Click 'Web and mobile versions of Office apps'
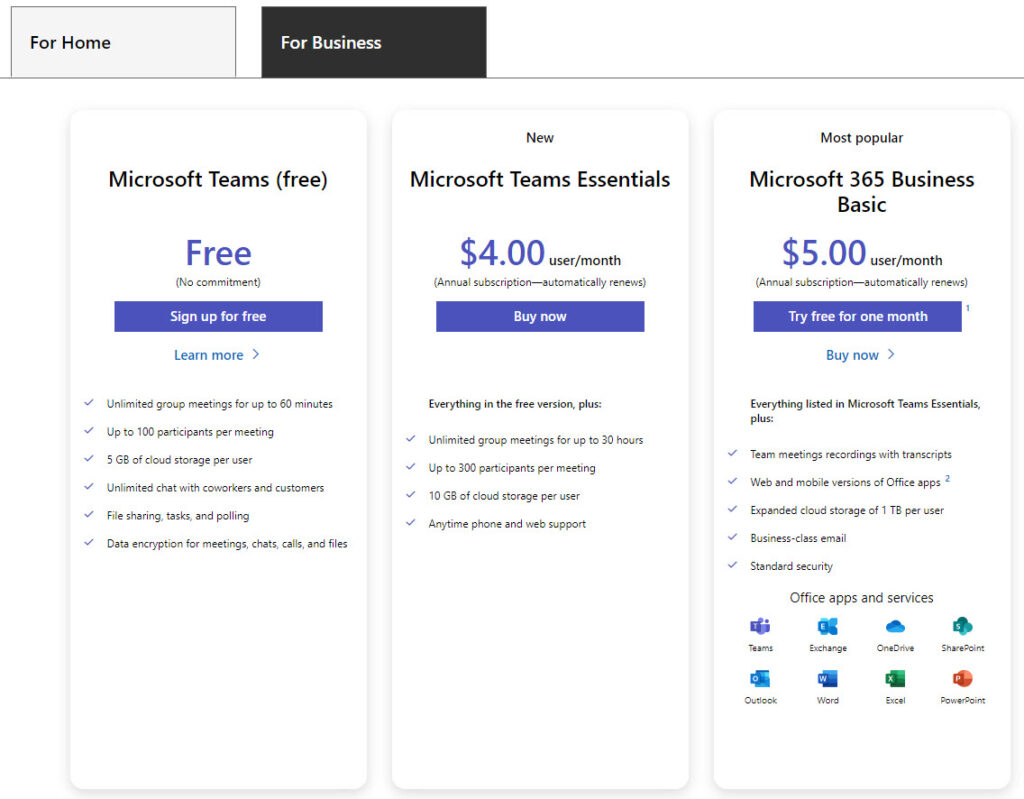 pyautogui.click(x=845, y=483)
